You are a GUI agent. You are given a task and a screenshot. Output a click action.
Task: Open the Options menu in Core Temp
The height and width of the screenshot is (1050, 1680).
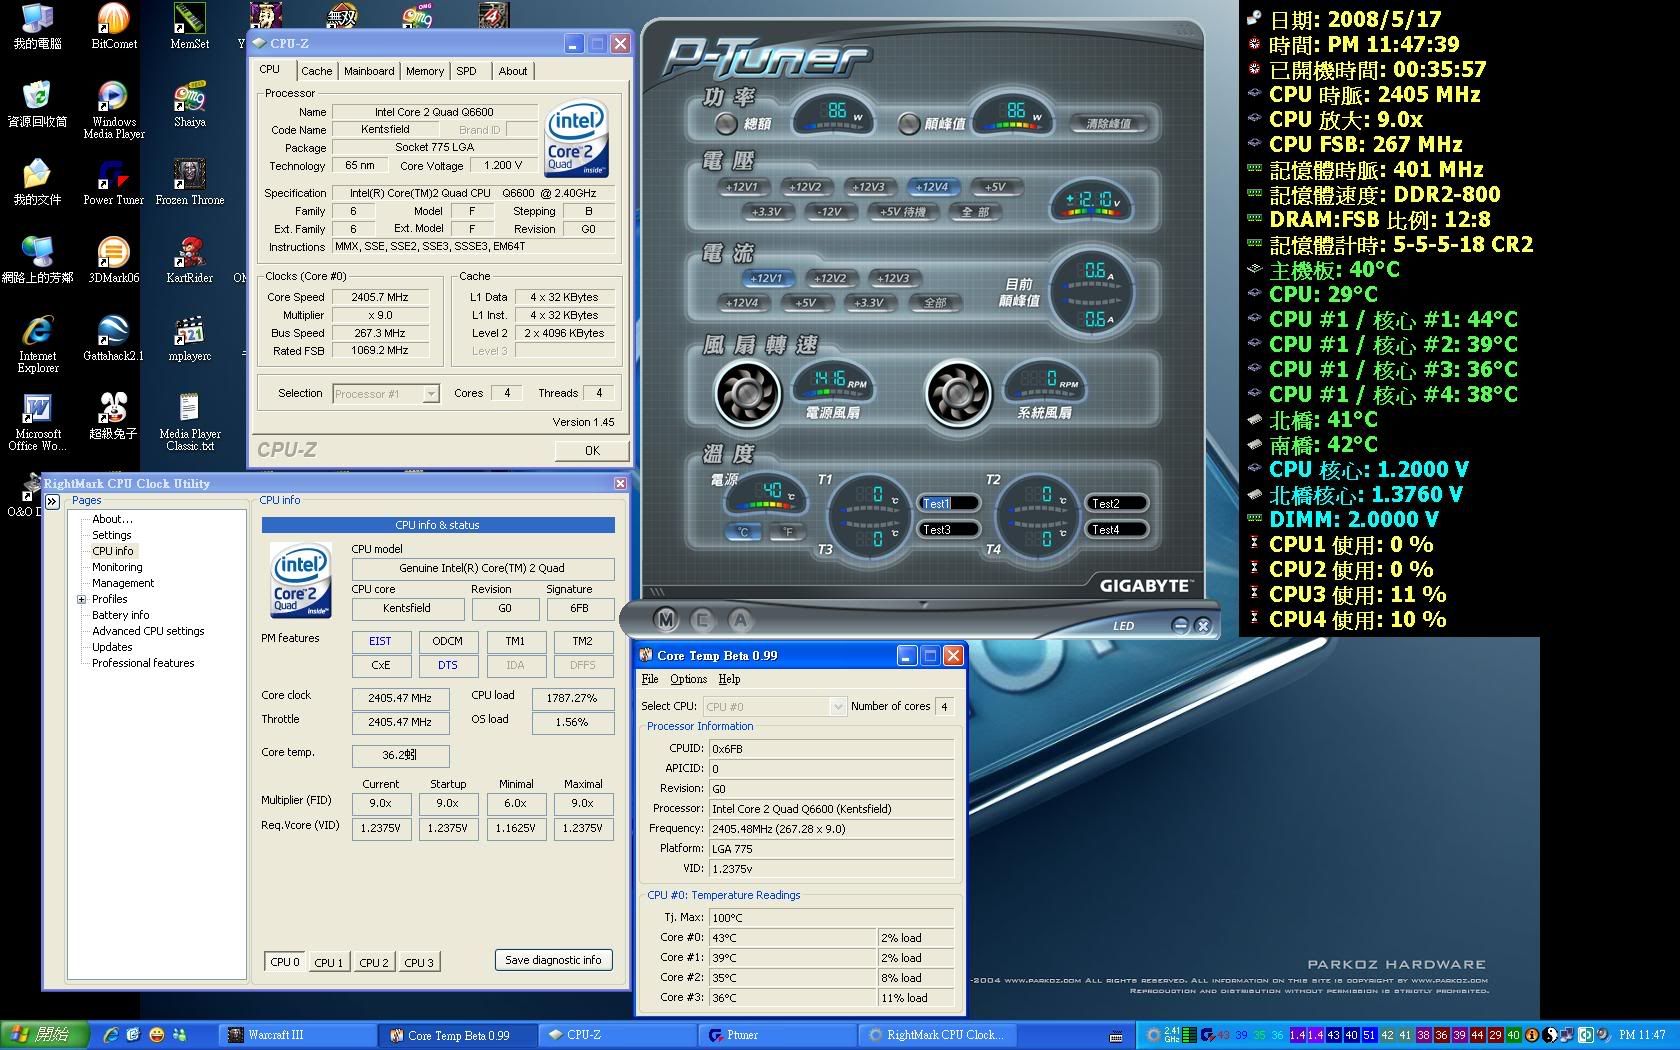(688, 679)
